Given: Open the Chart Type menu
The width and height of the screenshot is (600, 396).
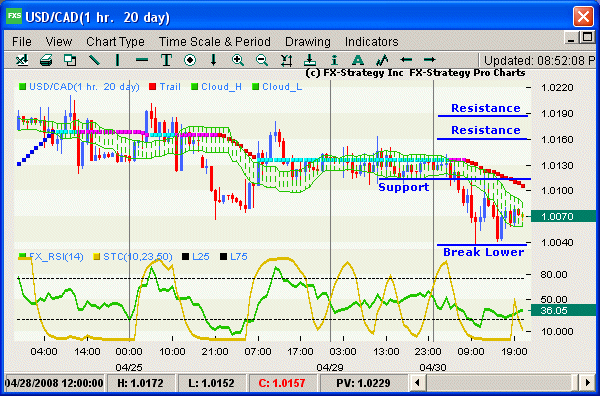Looking at the screenshot, I should [115, 41].
